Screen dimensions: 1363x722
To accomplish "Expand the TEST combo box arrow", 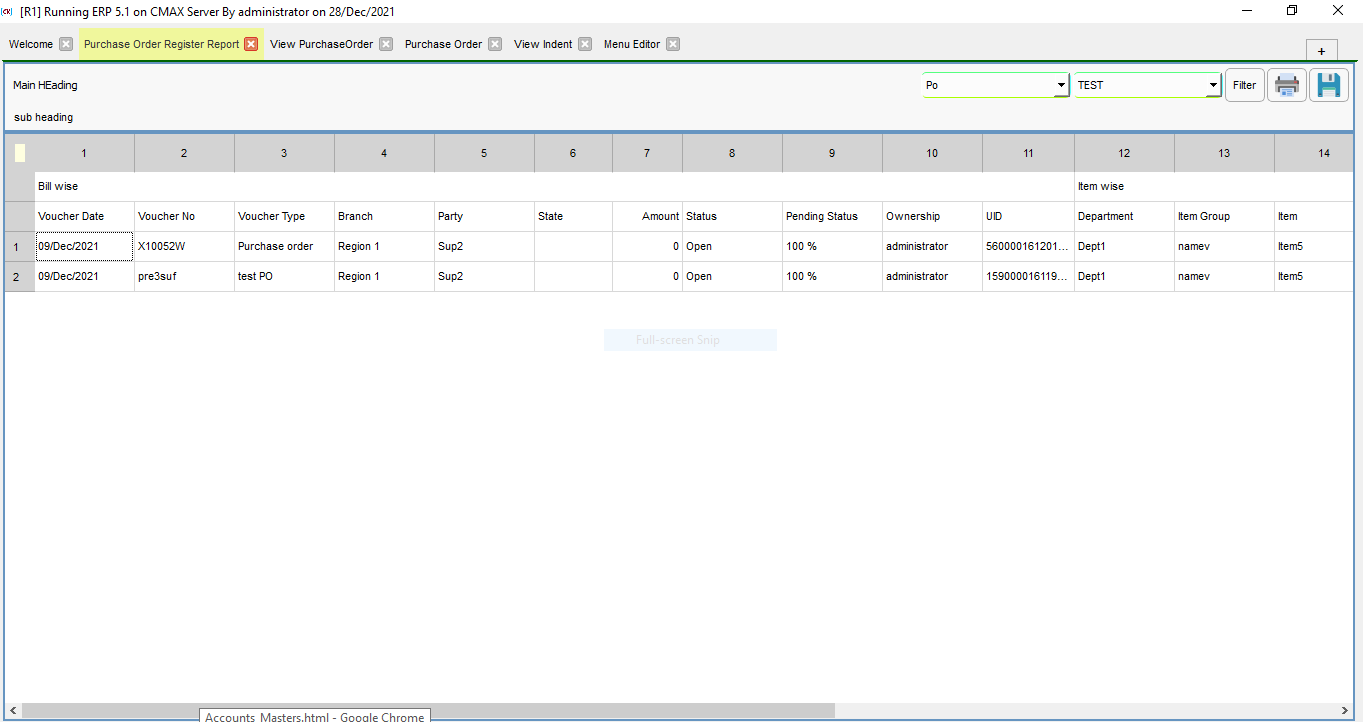I will point(1212,85).
